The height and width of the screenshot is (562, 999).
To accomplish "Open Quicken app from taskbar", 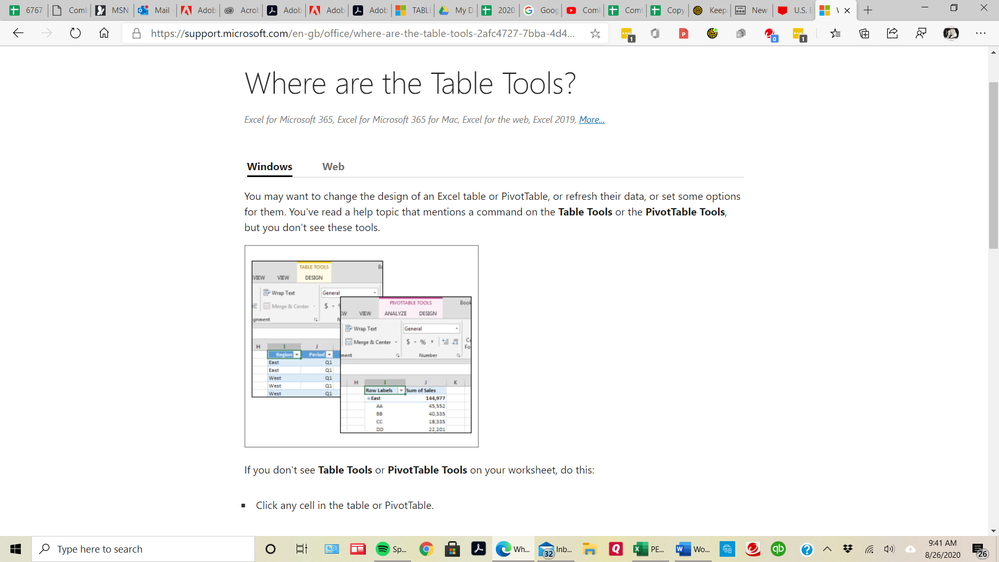I will coord(615,549).
